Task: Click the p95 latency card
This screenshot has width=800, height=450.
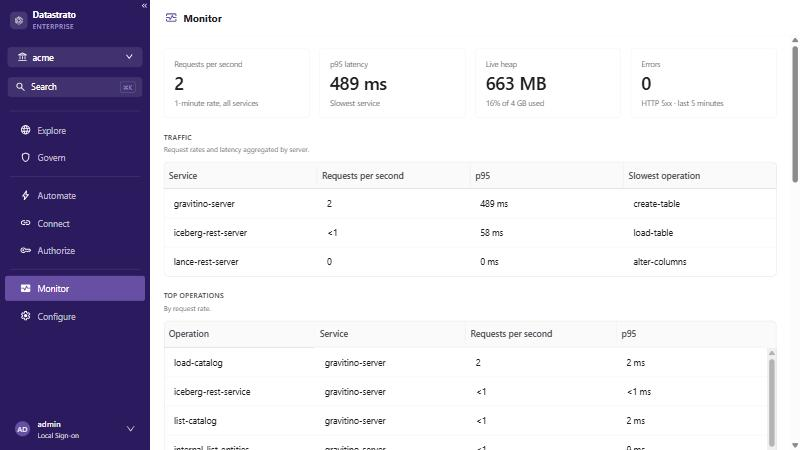Action: [x=392, y=83]
